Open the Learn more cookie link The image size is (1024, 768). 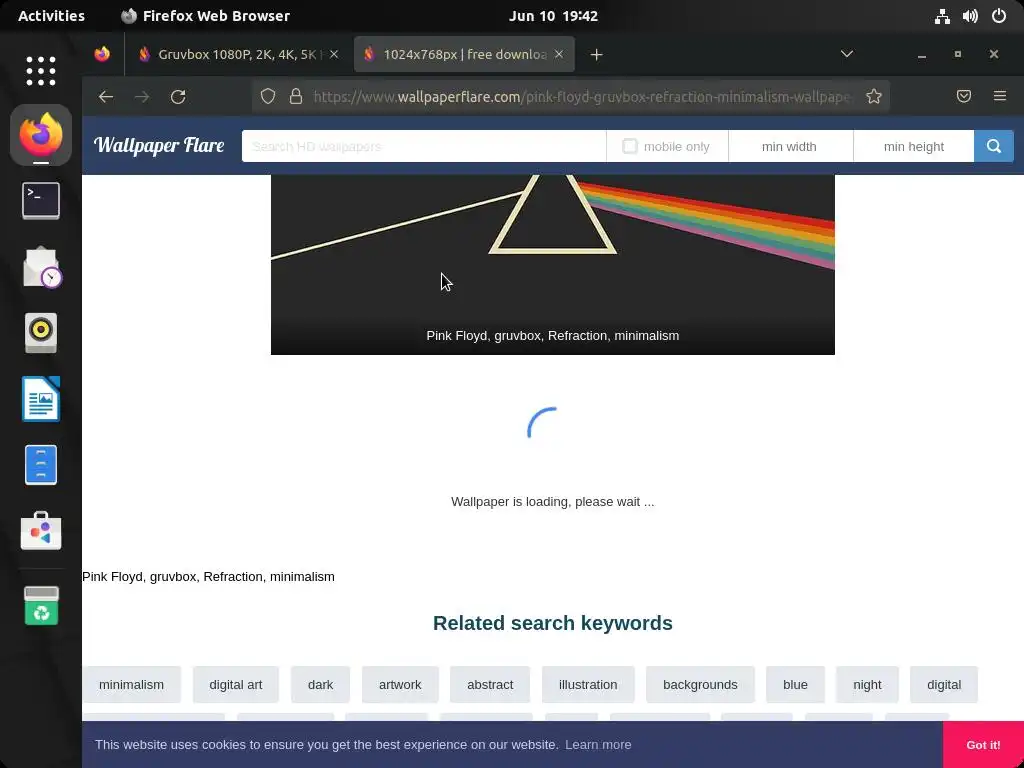point(598,744)
